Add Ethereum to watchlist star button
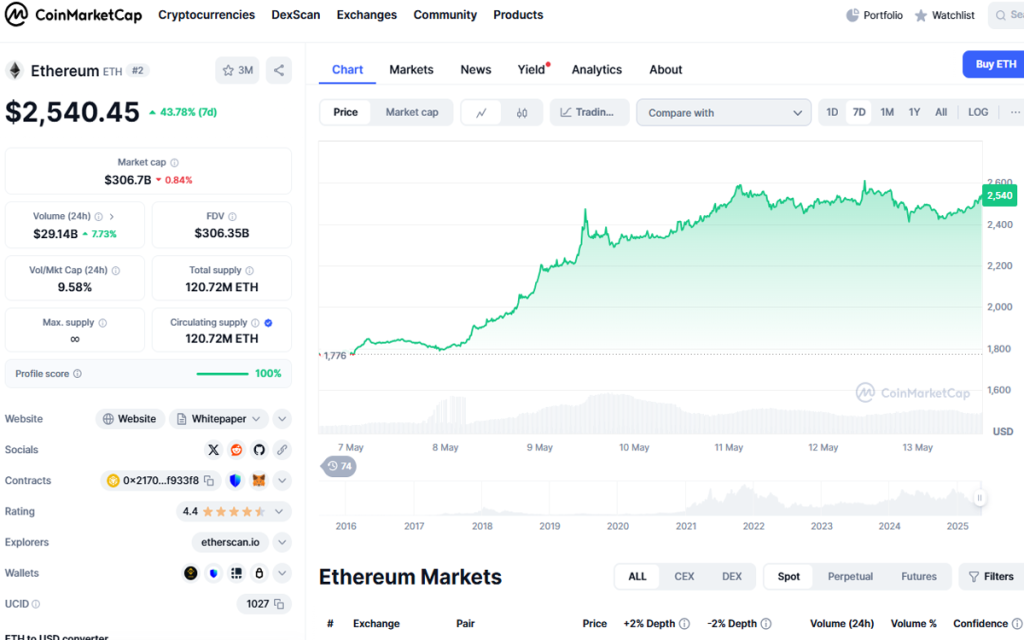 [237, 71]
